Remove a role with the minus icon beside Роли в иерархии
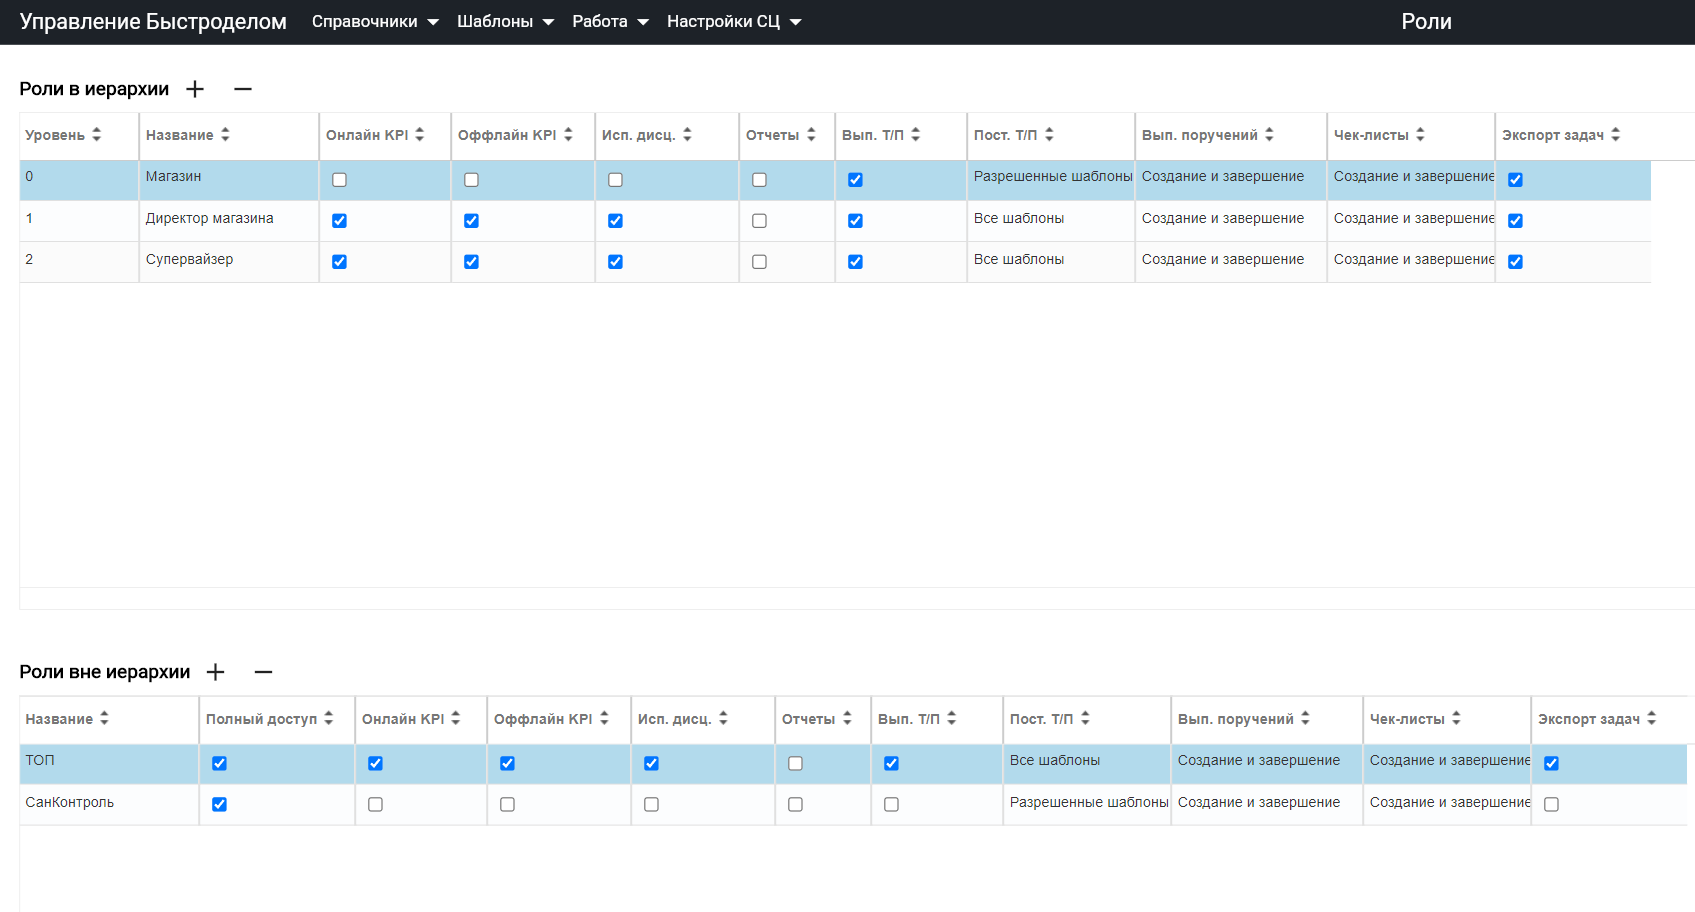This screenshot has height=912, width=1695. (x=243, y=89)
